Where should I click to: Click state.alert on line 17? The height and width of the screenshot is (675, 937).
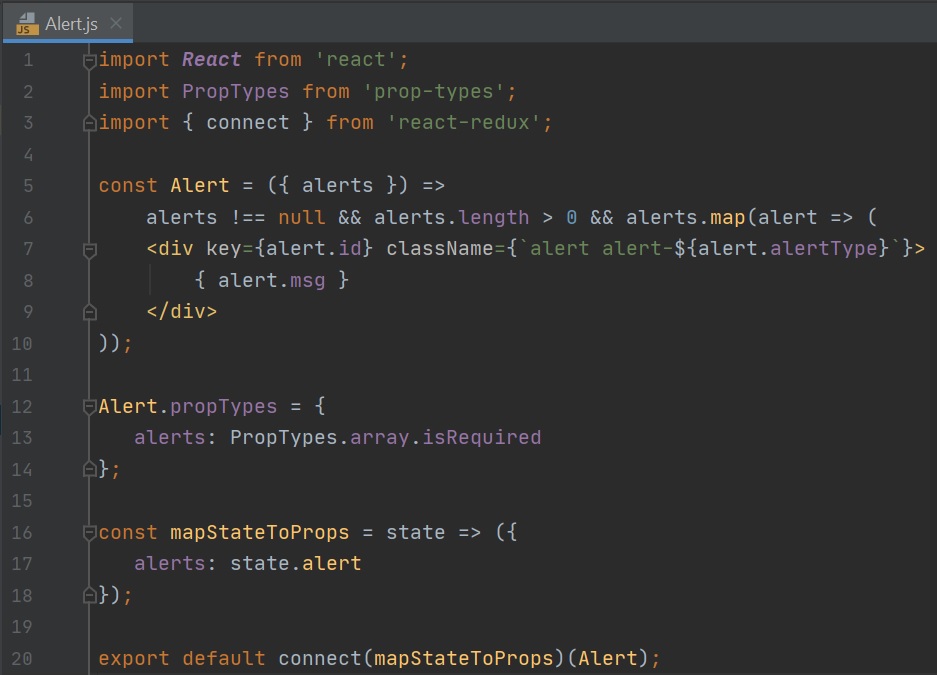[295, 564]
